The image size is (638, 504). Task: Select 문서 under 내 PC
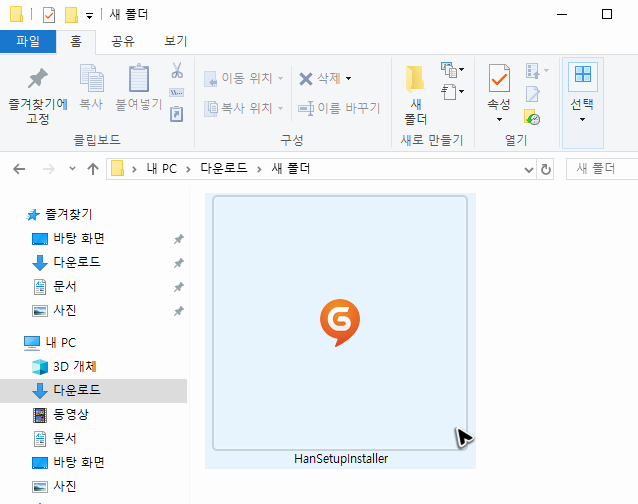click(65, 439)
